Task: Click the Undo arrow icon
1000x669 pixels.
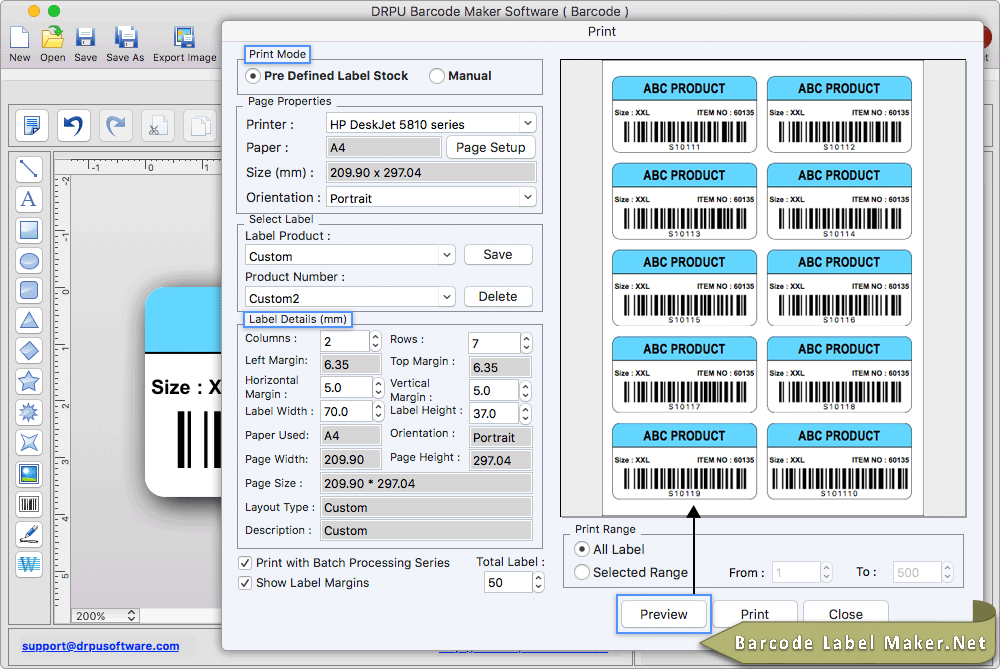Action: [73, 125]
